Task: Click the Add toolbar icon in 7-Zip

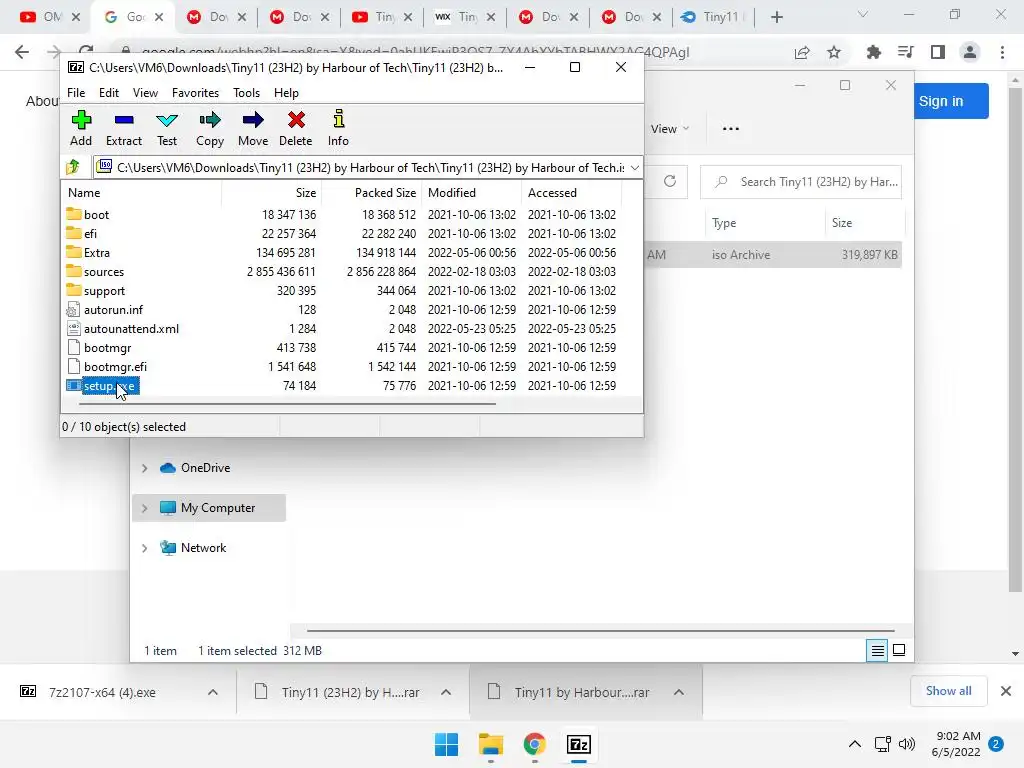Action: click(x=81, y=128)
